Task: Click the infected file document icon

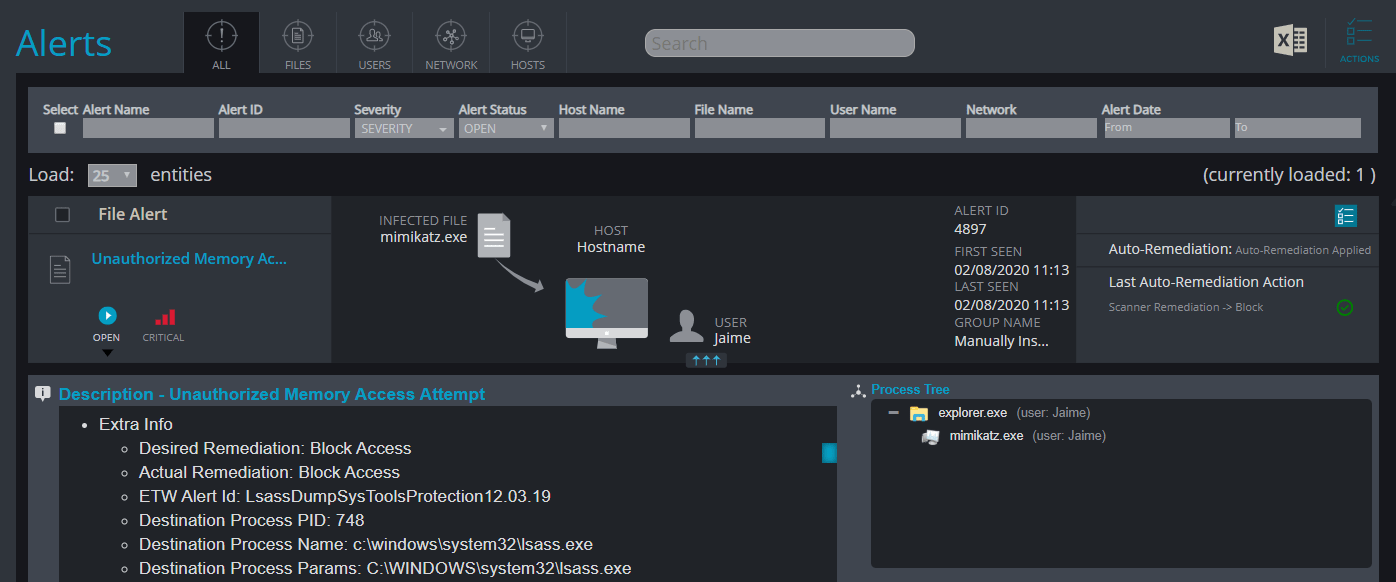Action: coord(494,236)
